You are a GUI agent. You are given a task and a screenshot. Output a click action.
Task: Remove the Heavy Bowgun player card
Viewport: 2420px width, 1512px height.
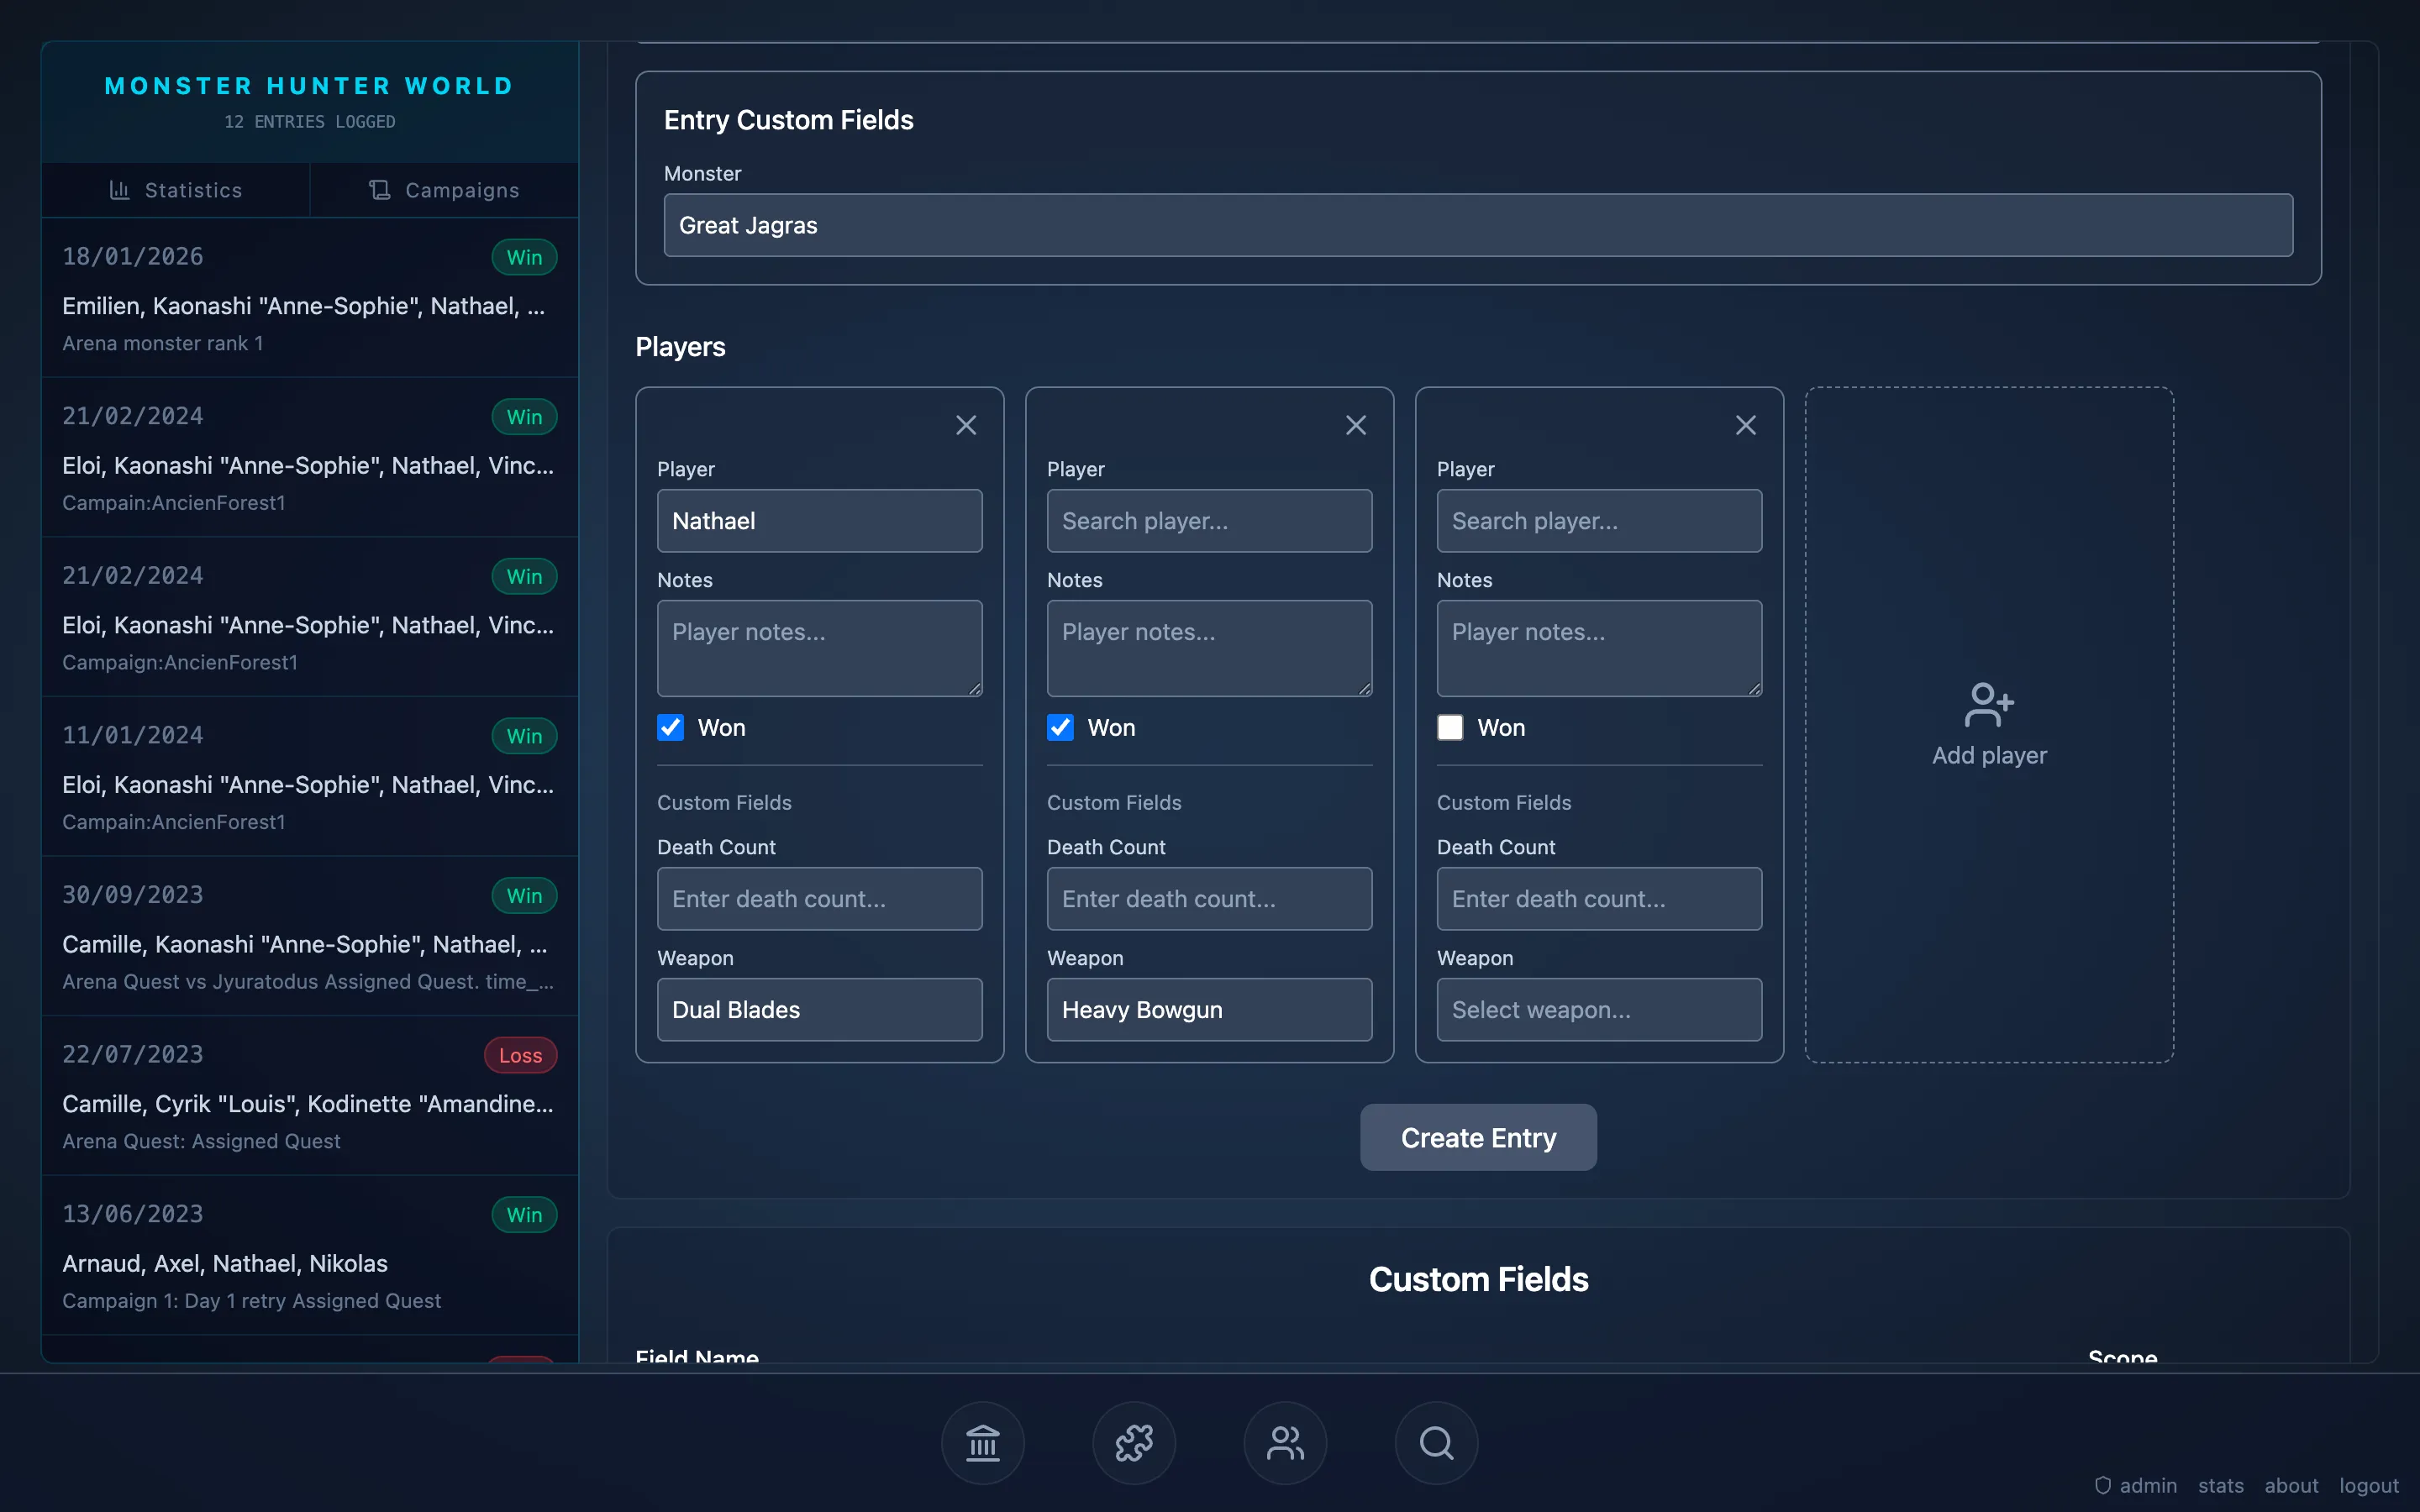pyautogui.click(x=1356, y=425)
